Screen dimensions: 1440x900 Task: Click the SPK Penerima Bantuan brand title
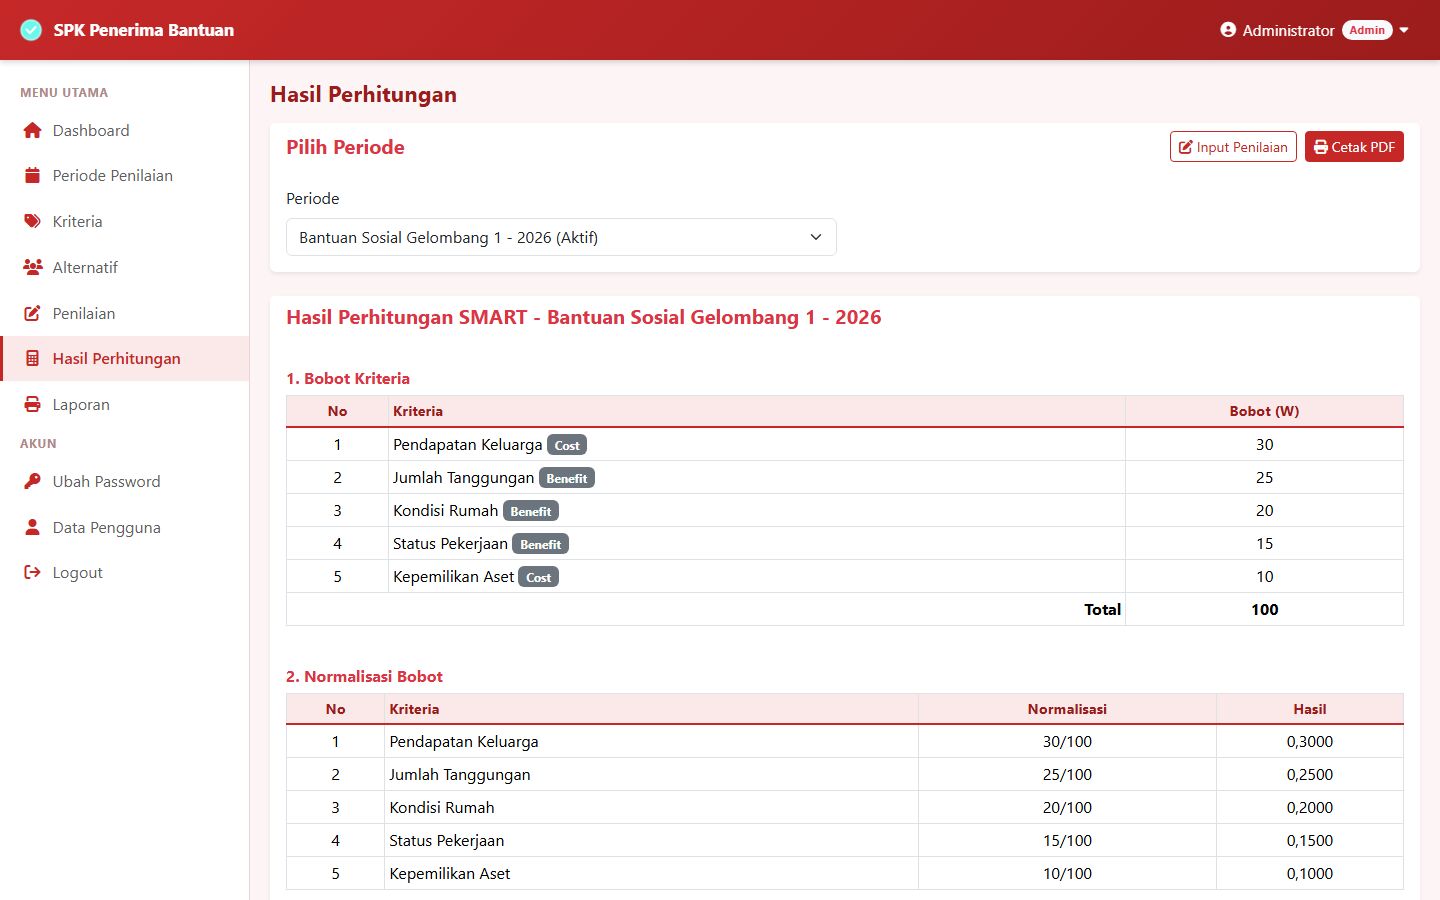coord(143,30)
